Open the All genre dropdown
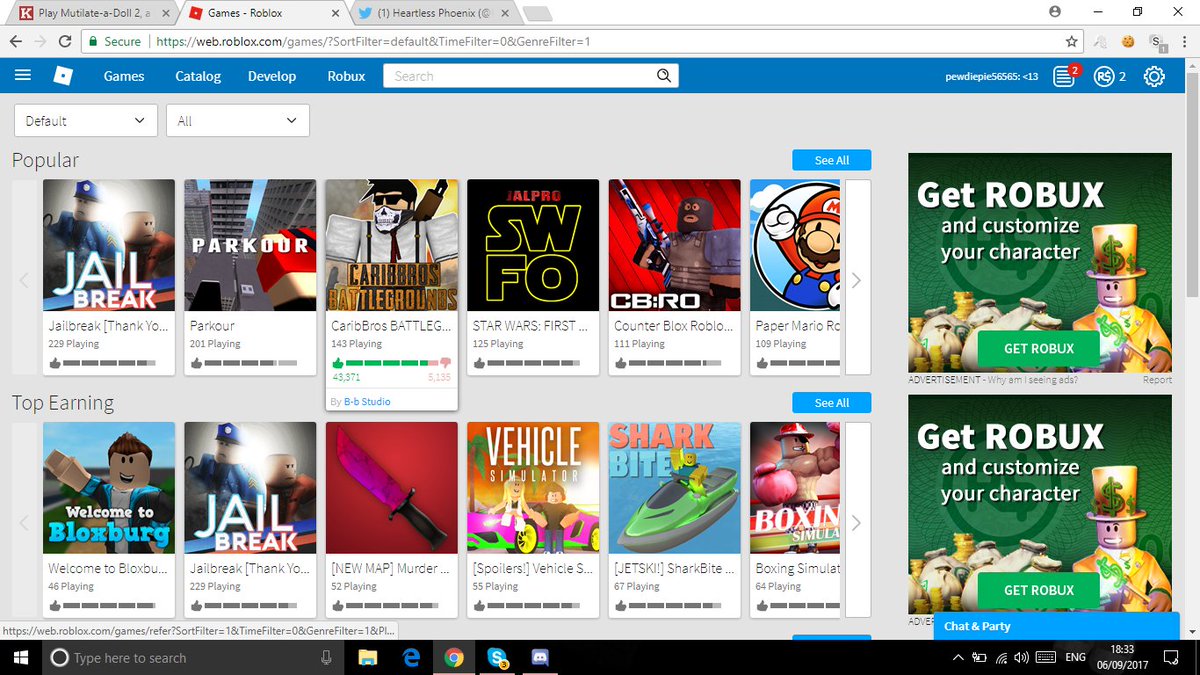Screen dimensions: 1200x675 (x=238, y=121)
